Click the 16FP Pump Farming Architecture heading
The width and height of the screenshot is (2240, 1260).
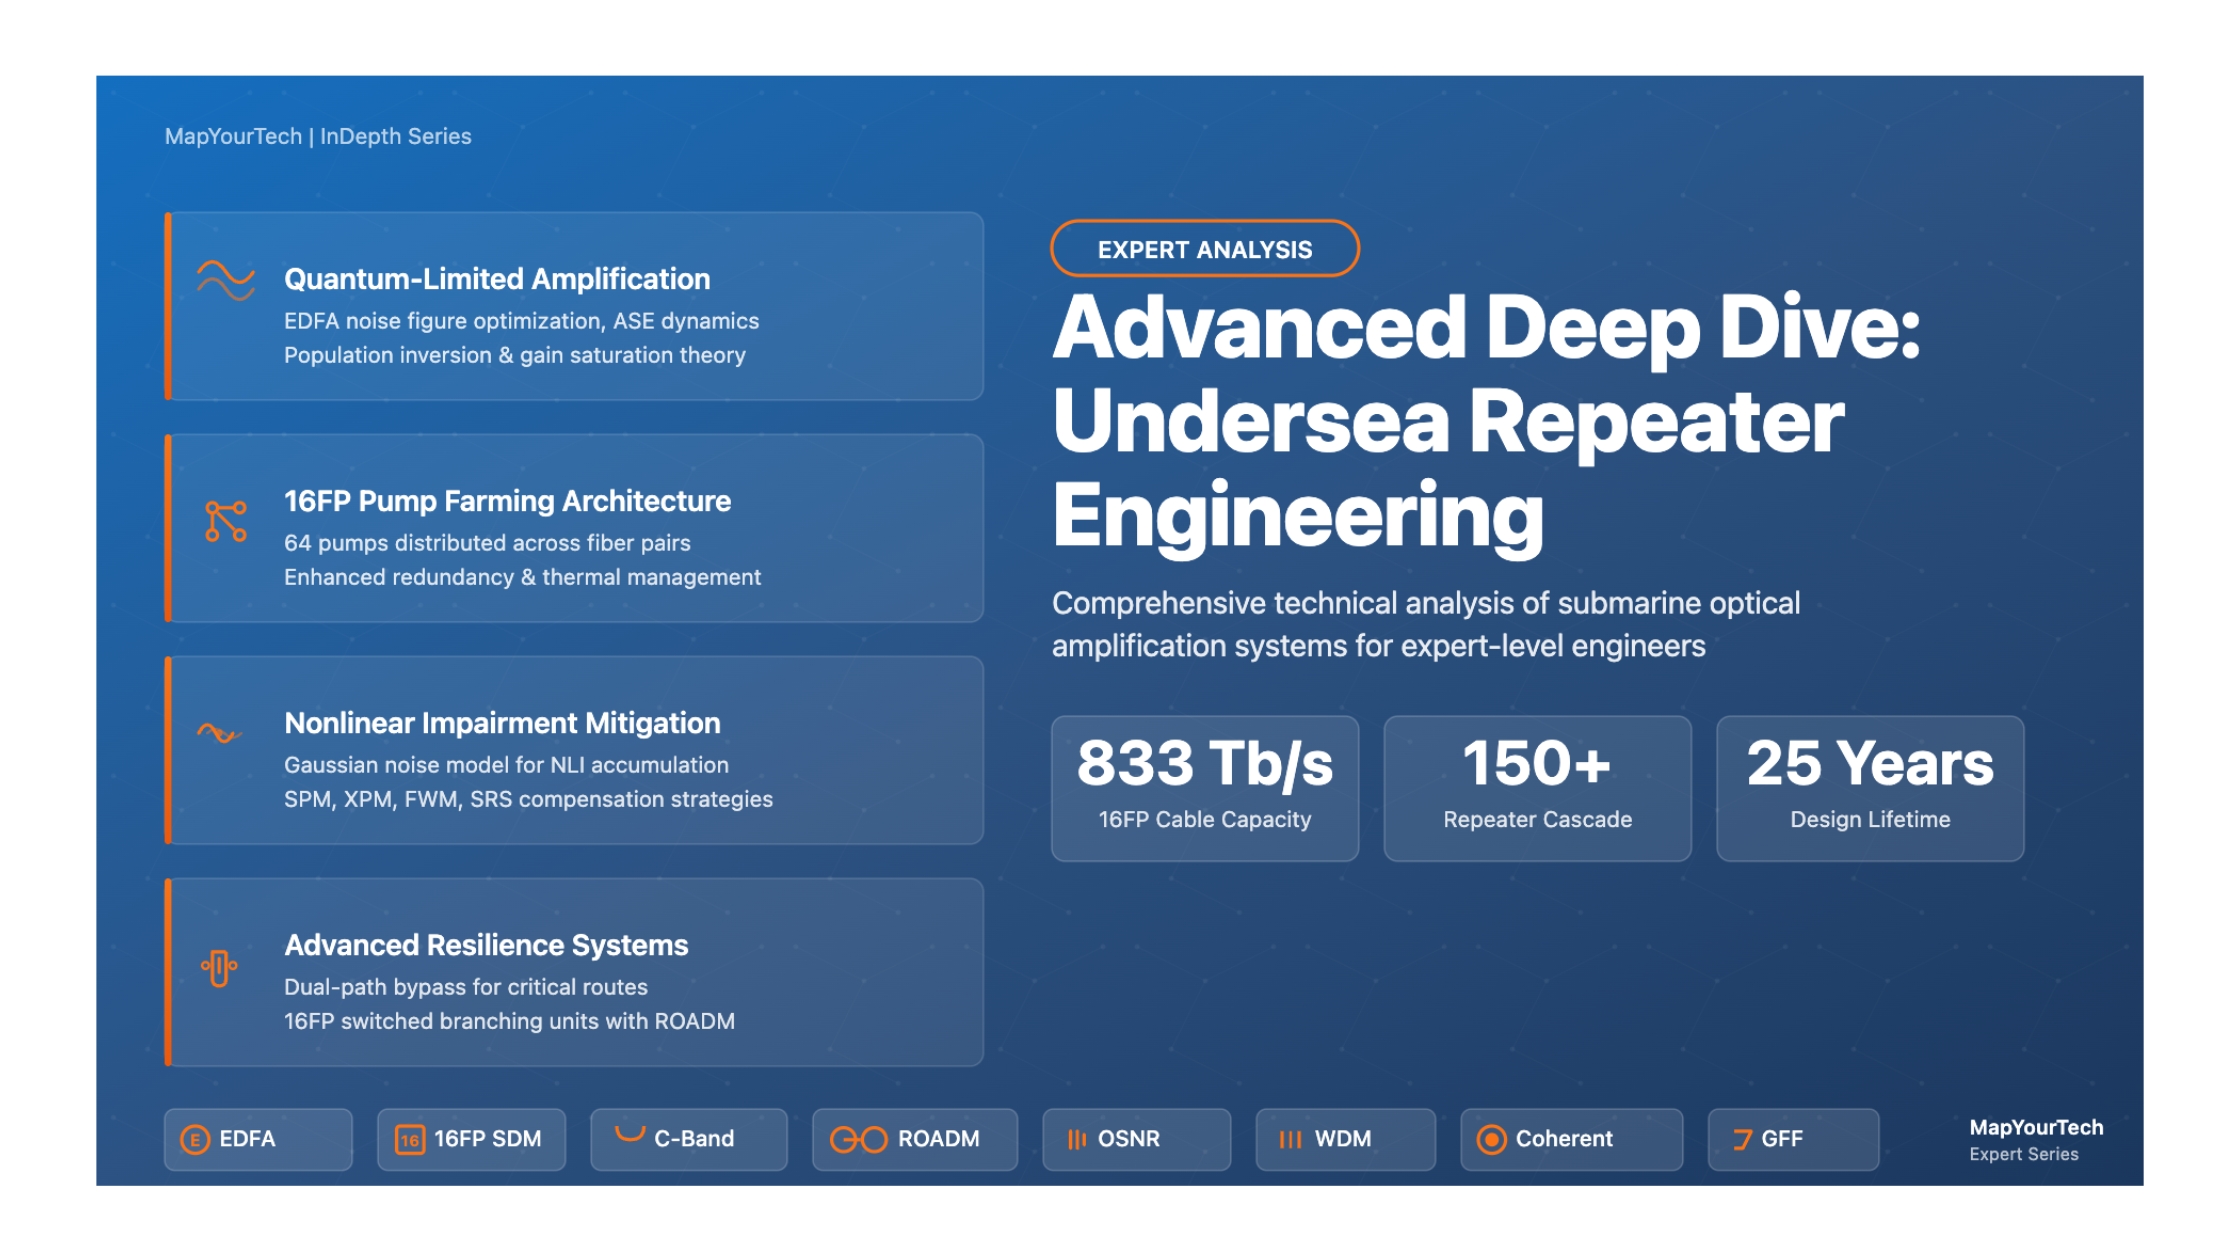(508, 501)
